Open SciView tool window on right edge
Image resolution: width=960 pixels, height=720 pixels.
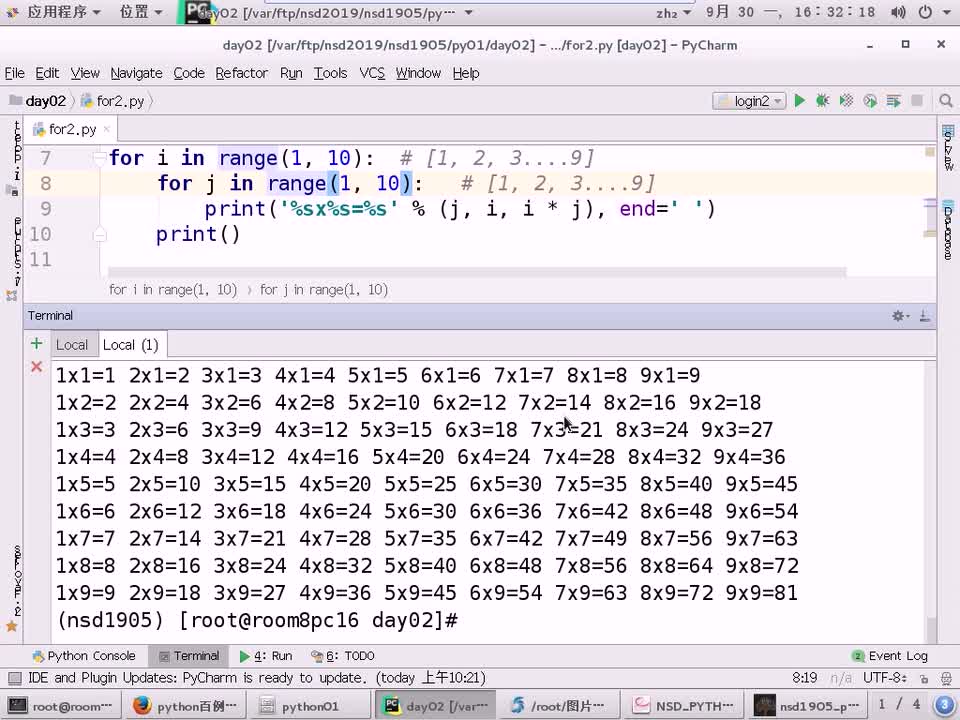tap(948, 148)
